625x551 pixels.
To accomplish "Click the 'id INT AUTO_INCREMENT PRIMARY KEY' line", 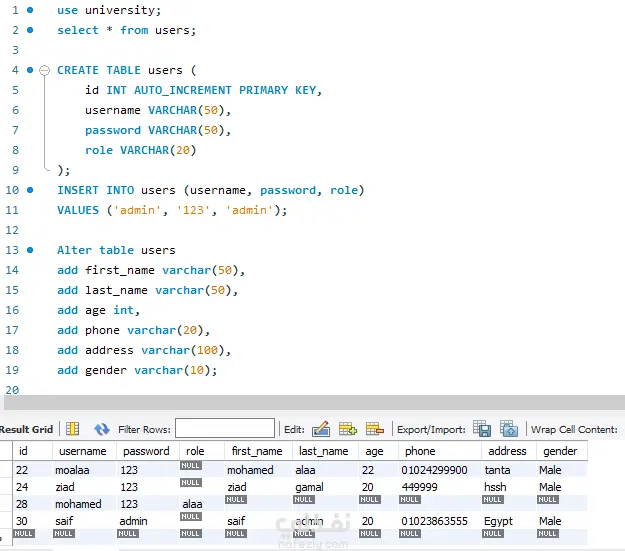I will click(203, 90).
